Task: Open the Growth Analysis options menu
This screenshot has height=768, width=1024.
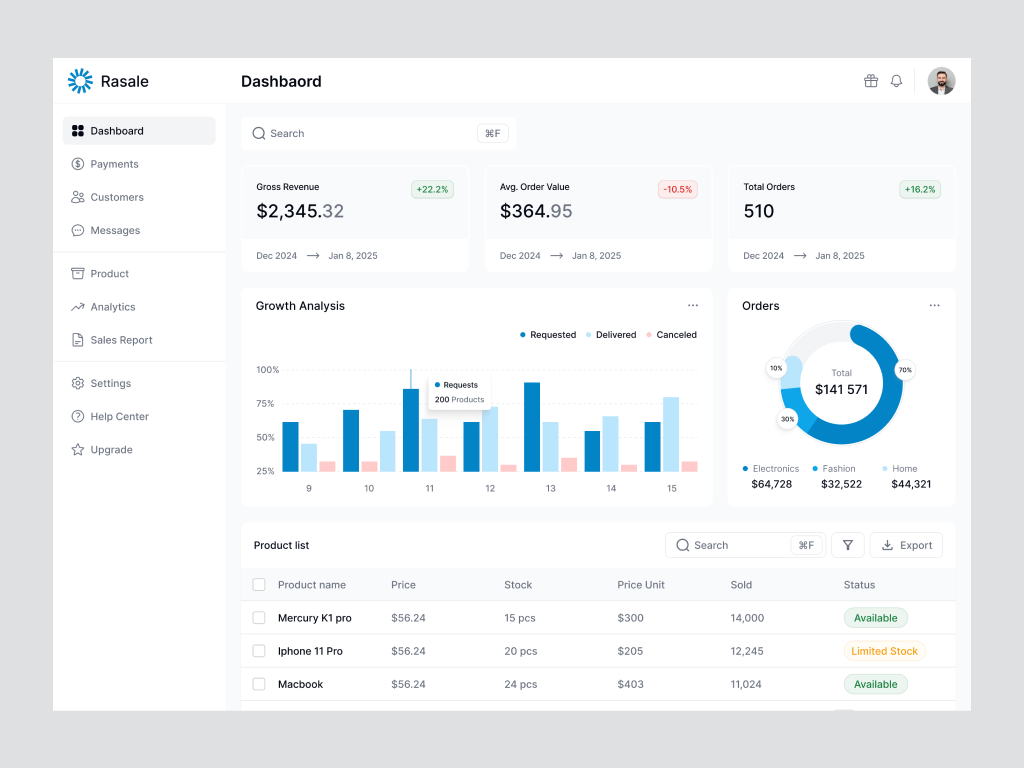Action: [x=693, y=305]
